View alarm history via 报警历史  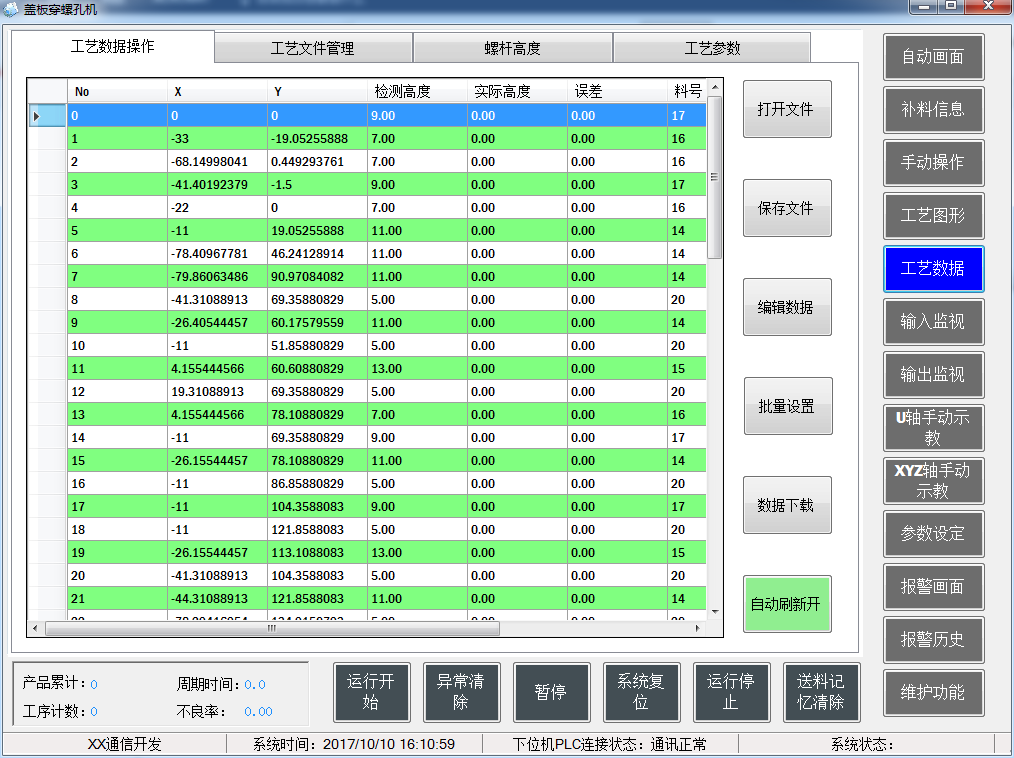pyautogui.click(x=932, y=640)
